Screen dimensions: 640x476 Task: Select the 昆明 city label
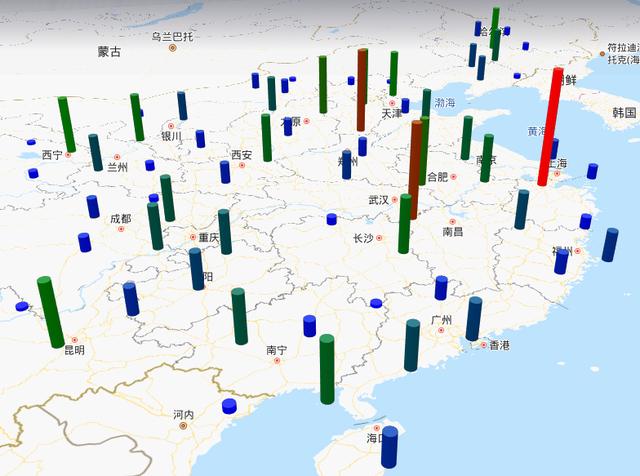click(75, 350)
